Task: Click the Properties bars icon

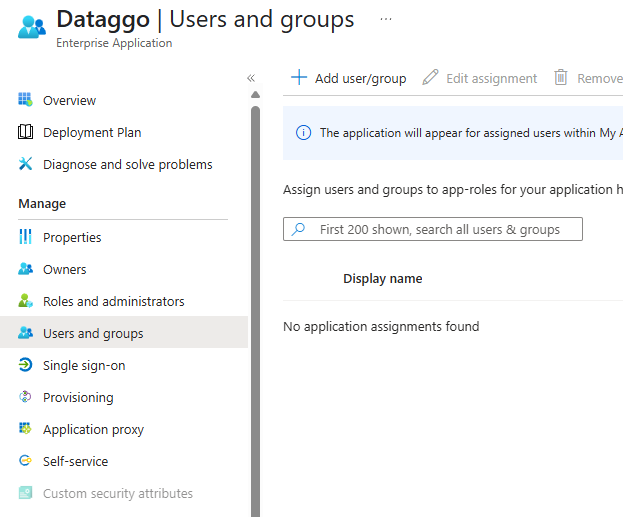Action: point(25,236)
